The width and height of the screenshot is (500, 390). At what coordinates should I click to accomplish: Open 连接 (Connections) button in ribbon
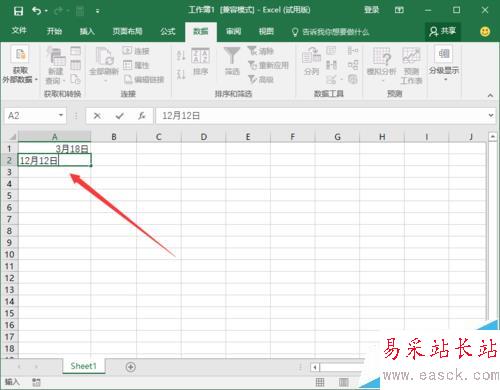(136, 51)
